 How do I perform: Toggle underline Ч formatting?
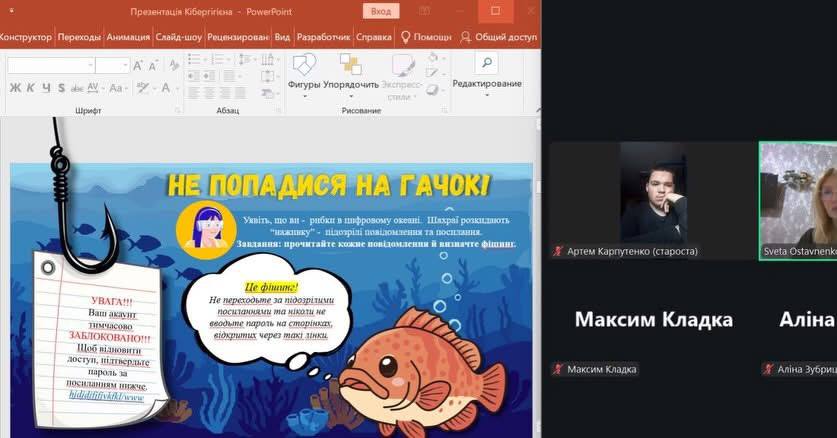coord(46,88)
